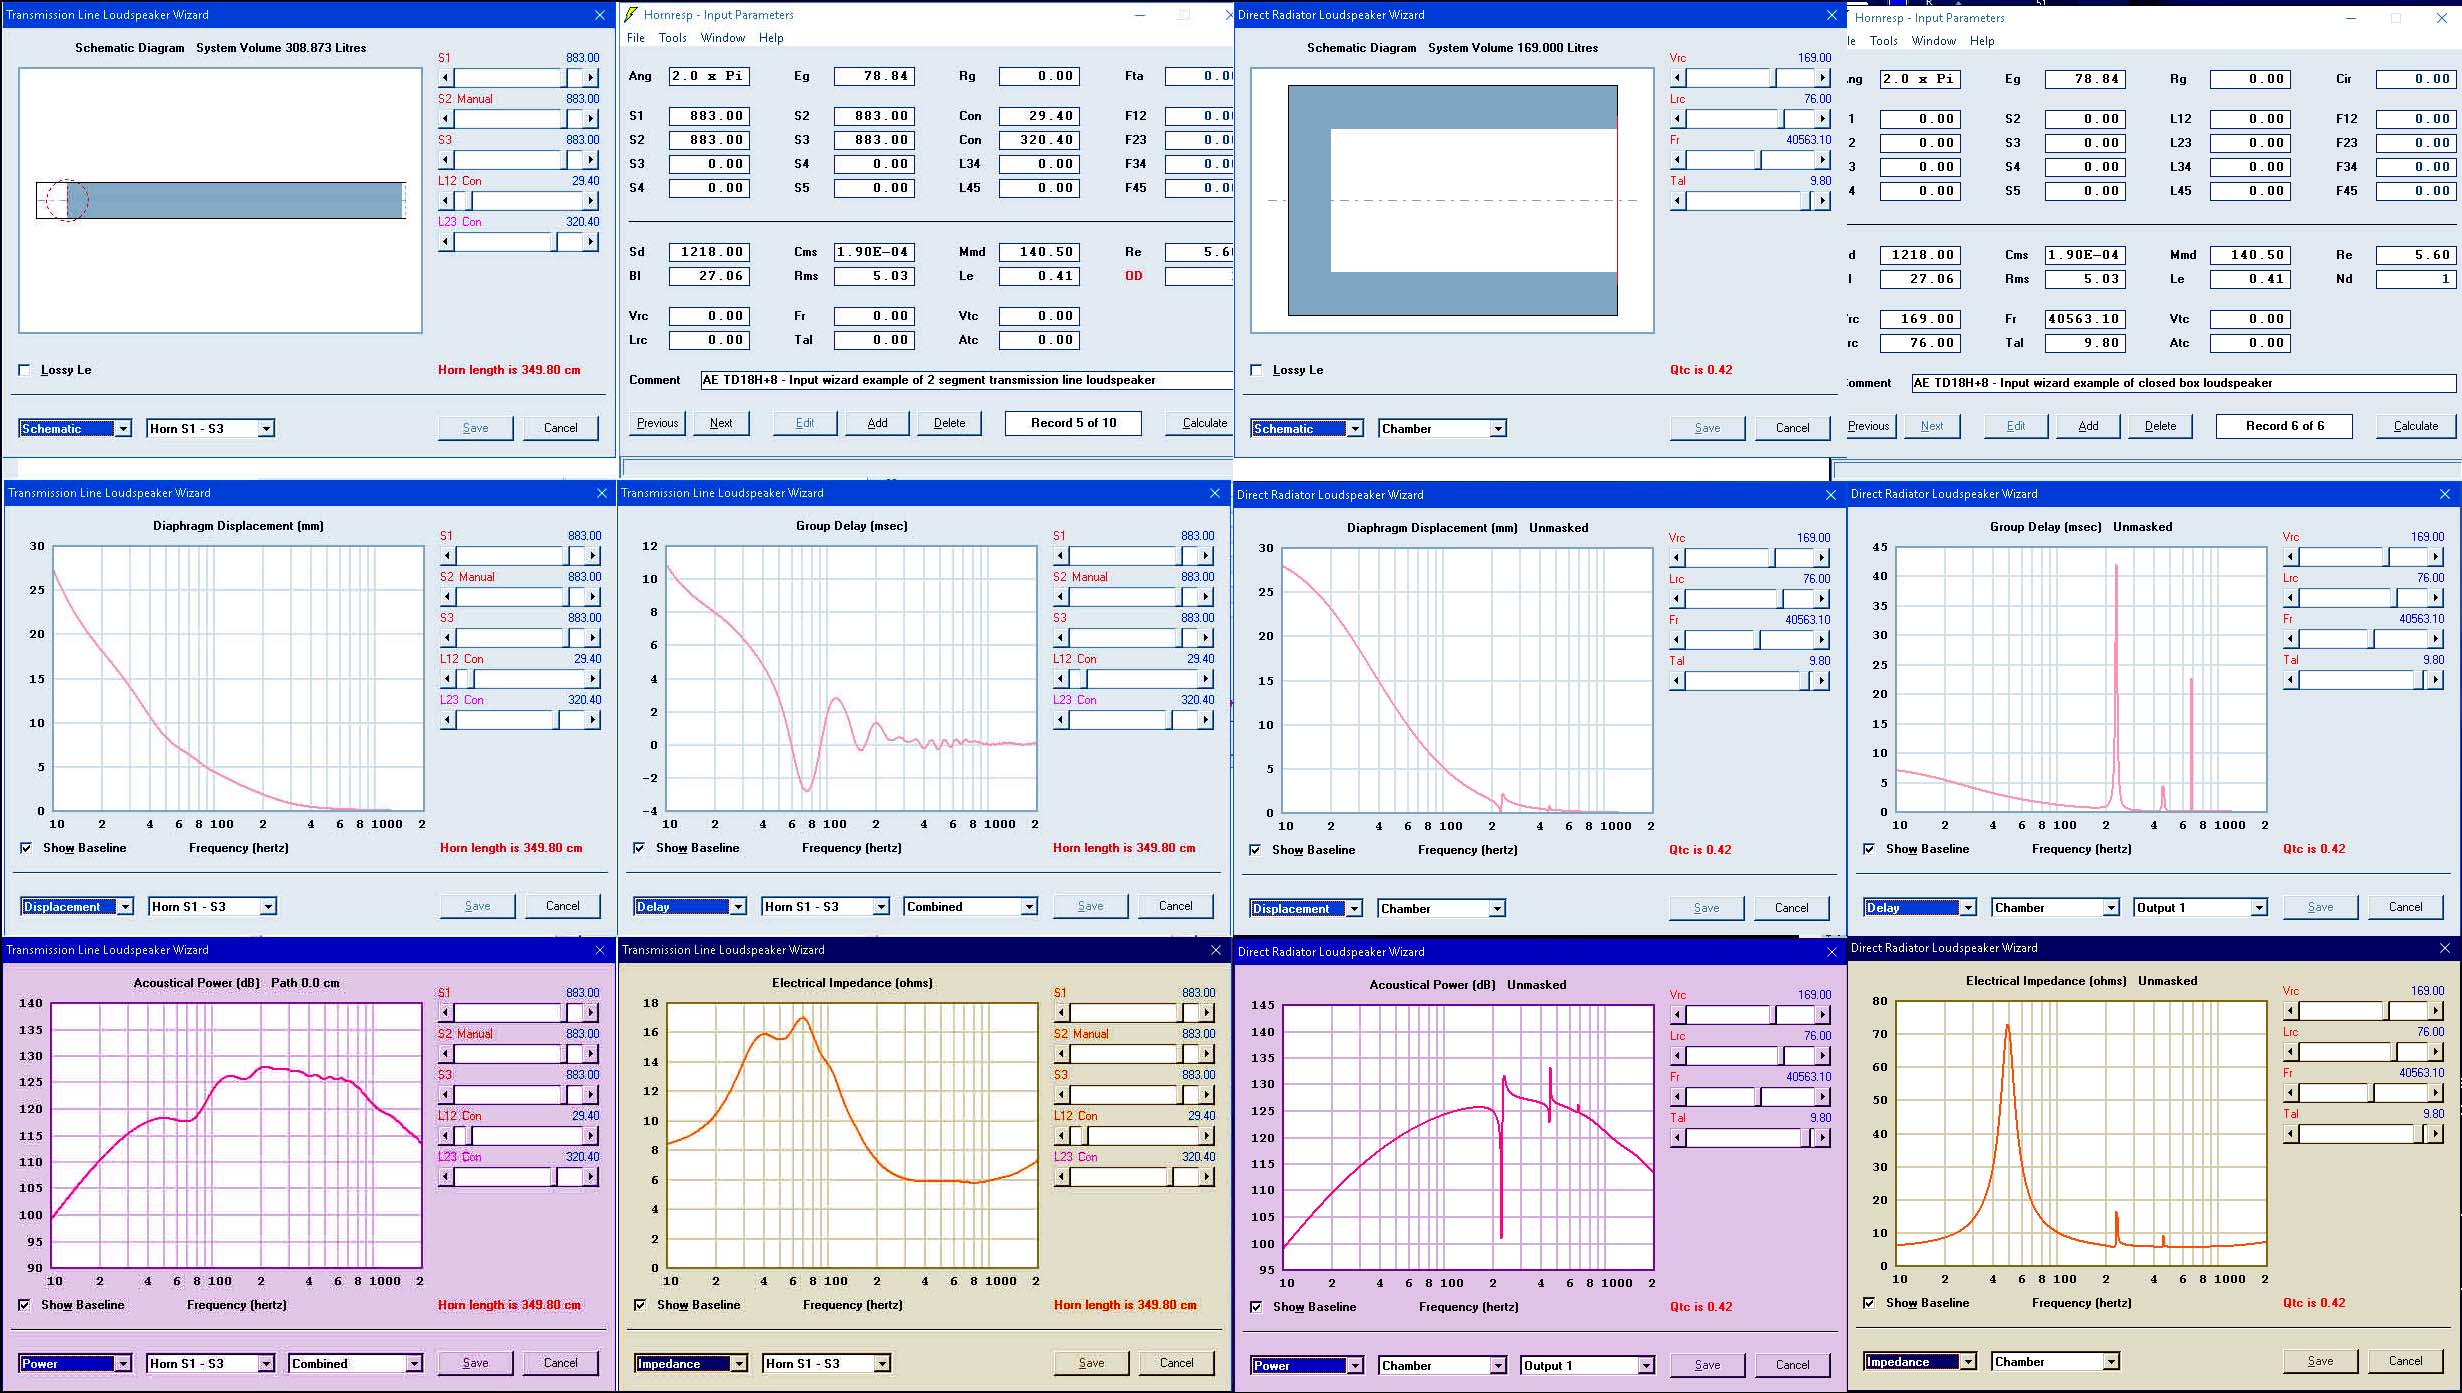Open the Displacement dropdown in the Transmission Line Displacement window

(x=125, y=906)
